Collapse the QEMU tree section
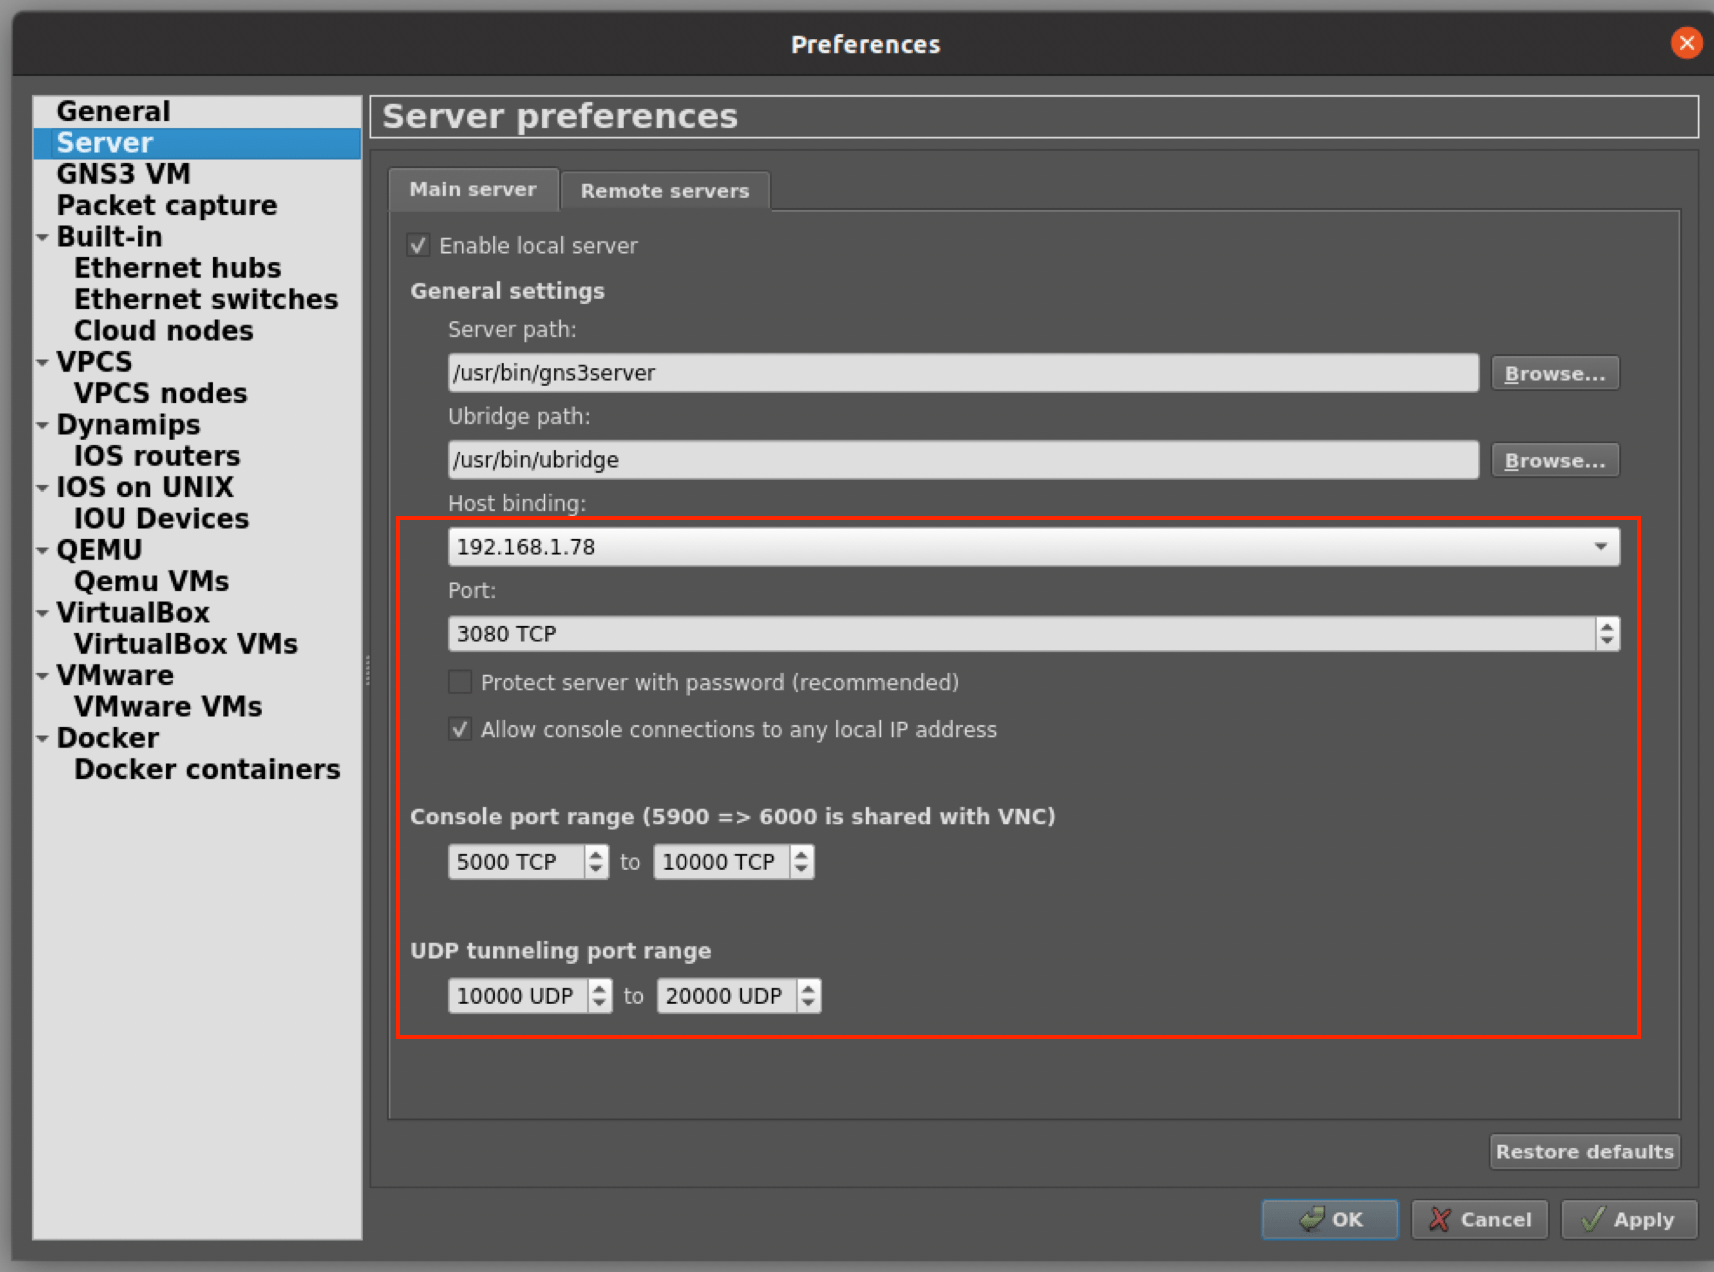Image resolution: width=1714 pixels, height=1272 pixels. [x=42, y=551]
